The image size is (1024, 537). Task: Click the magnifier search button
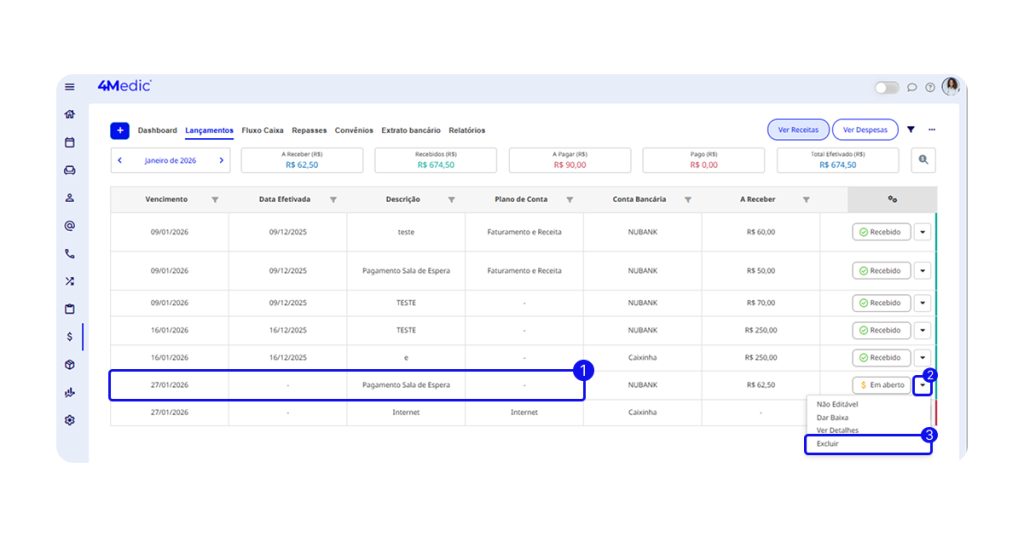click(923, 160)
